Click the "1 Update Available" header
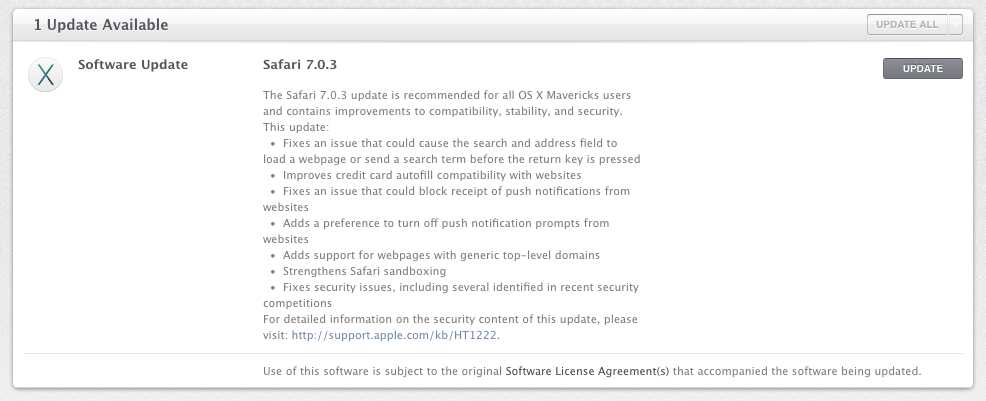 pos(101,24)
